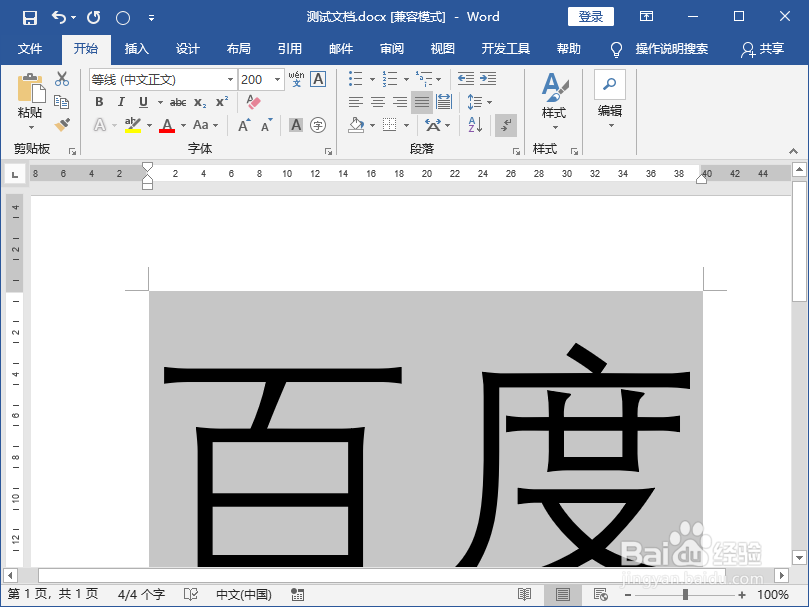Expand the bullets list dropdown arrow
Image resolution: width=809 pixels, height=607 pixels.
tap(372, 79)
